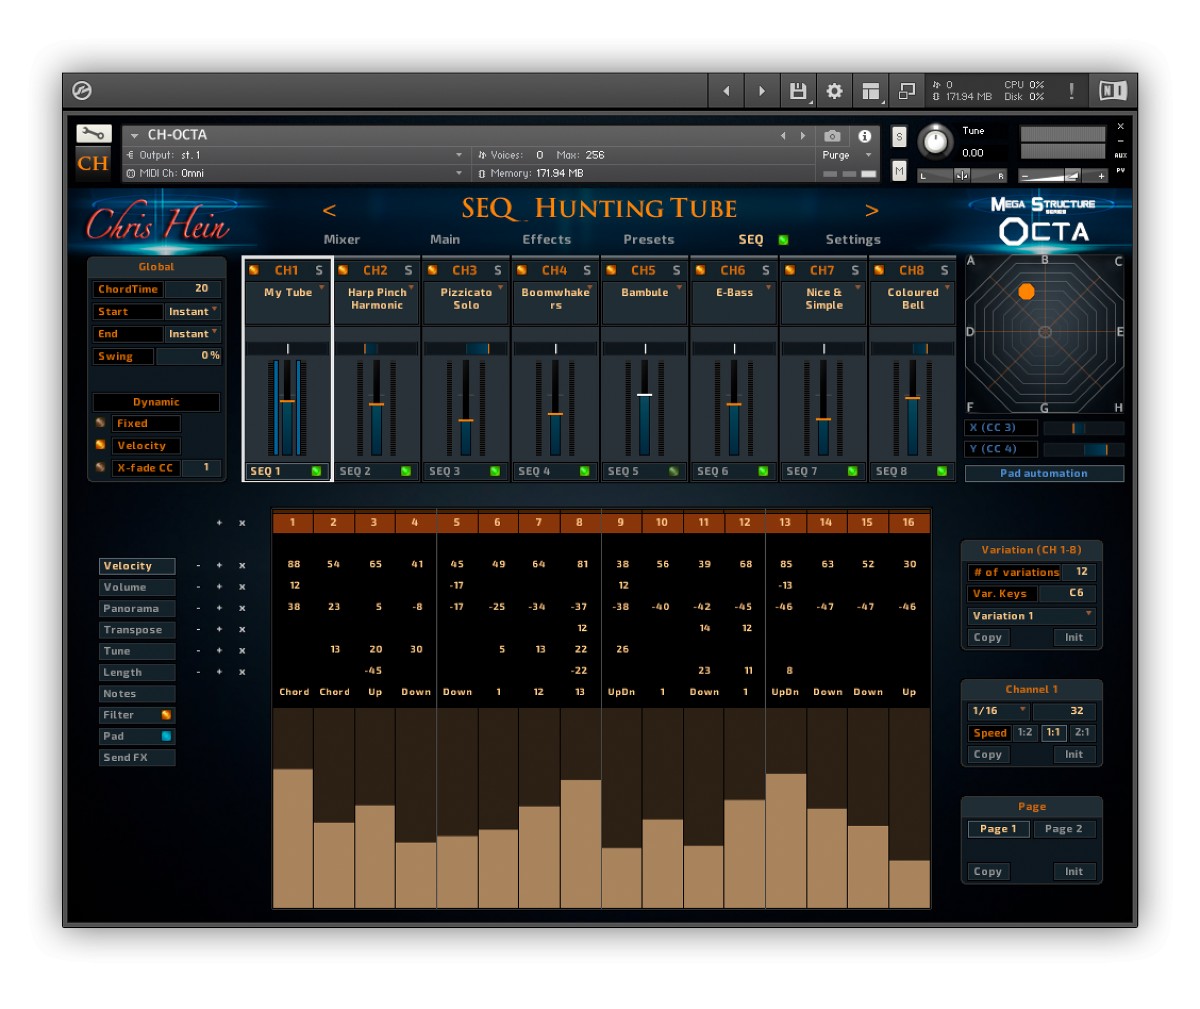Click the workspace layout icon in the toolbar
Image resolution: width=1200 pixels, height=1009 pixels.
[x=870, y=90]
